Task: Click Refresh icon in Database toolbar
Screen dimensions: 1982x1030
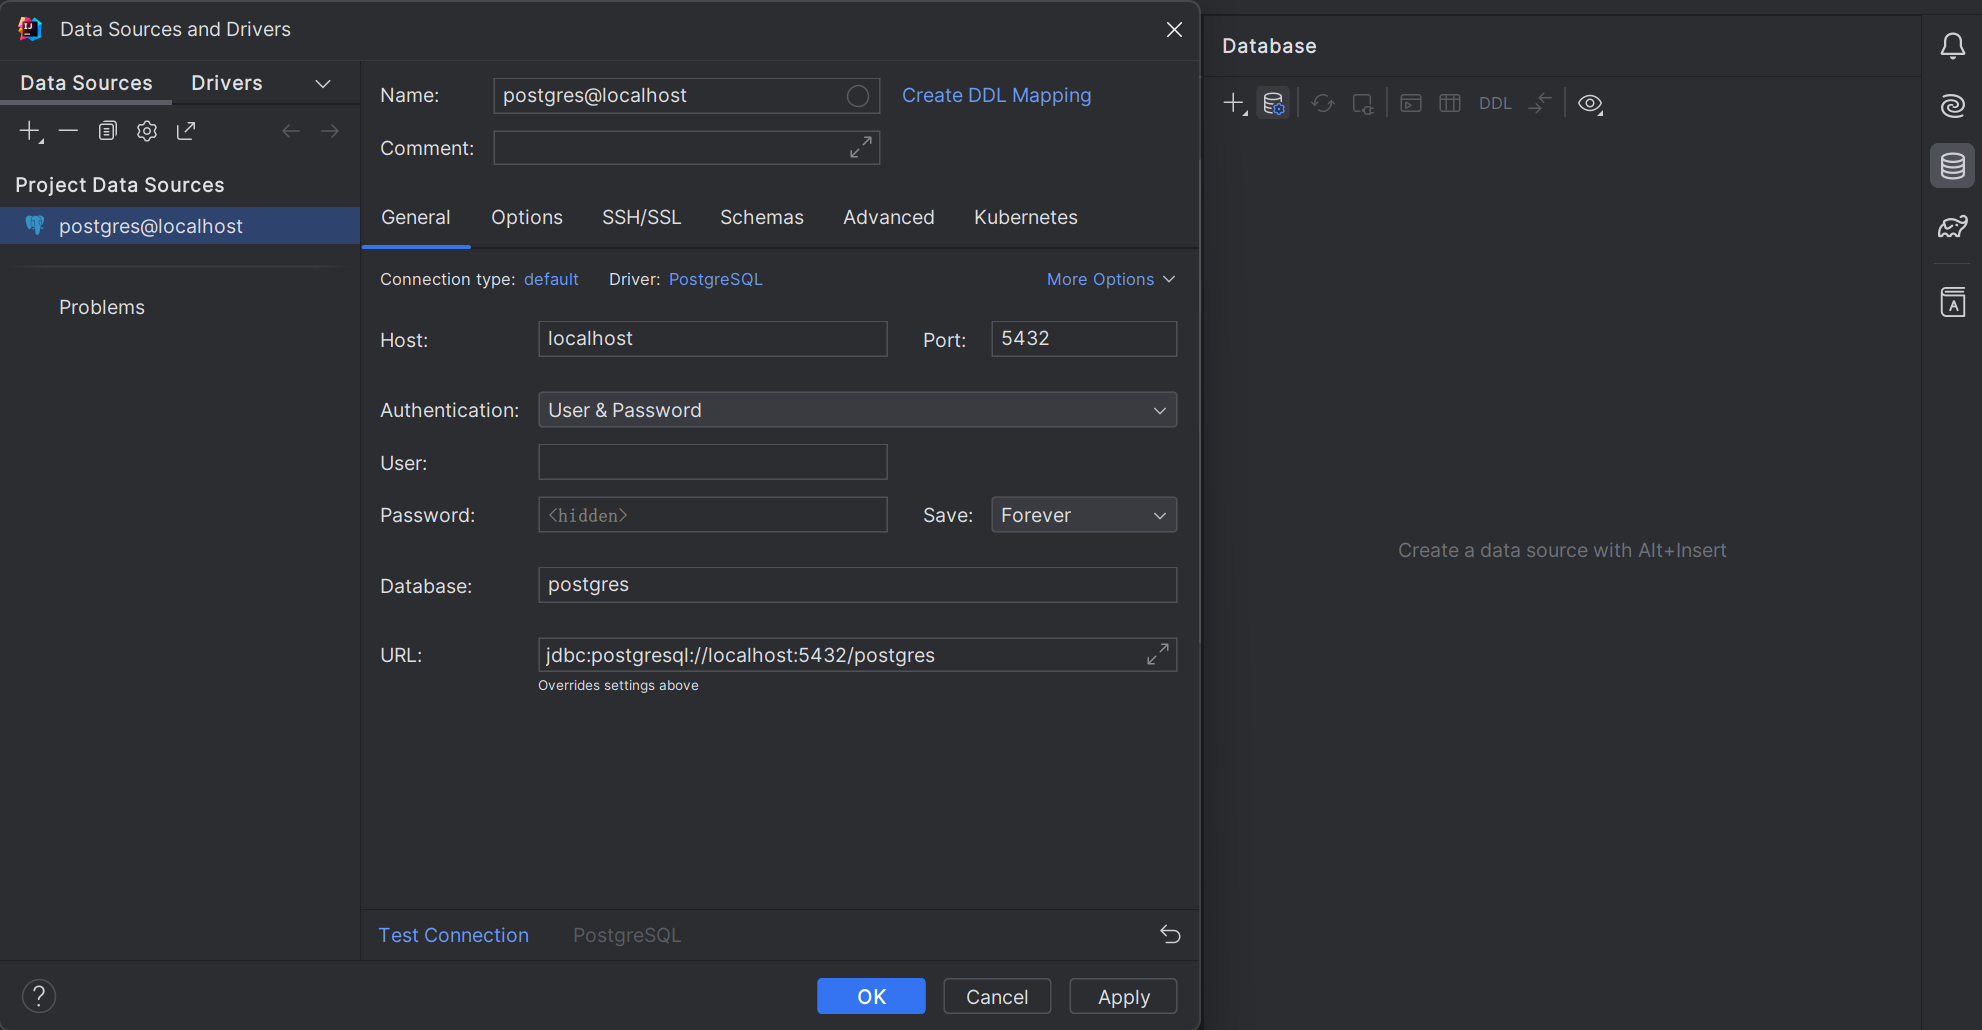Action: coord(1323,103)
